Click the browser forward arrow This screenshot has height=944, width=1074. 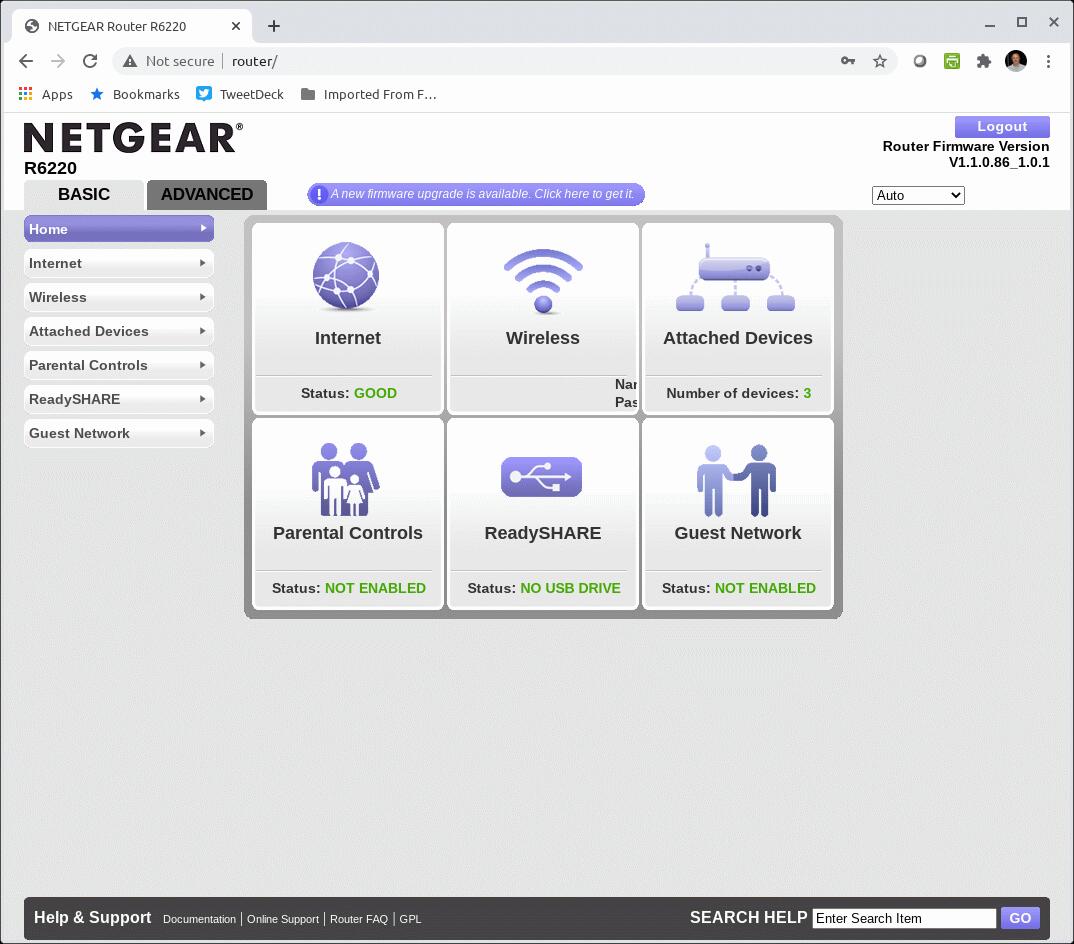(x=58, y=61)
